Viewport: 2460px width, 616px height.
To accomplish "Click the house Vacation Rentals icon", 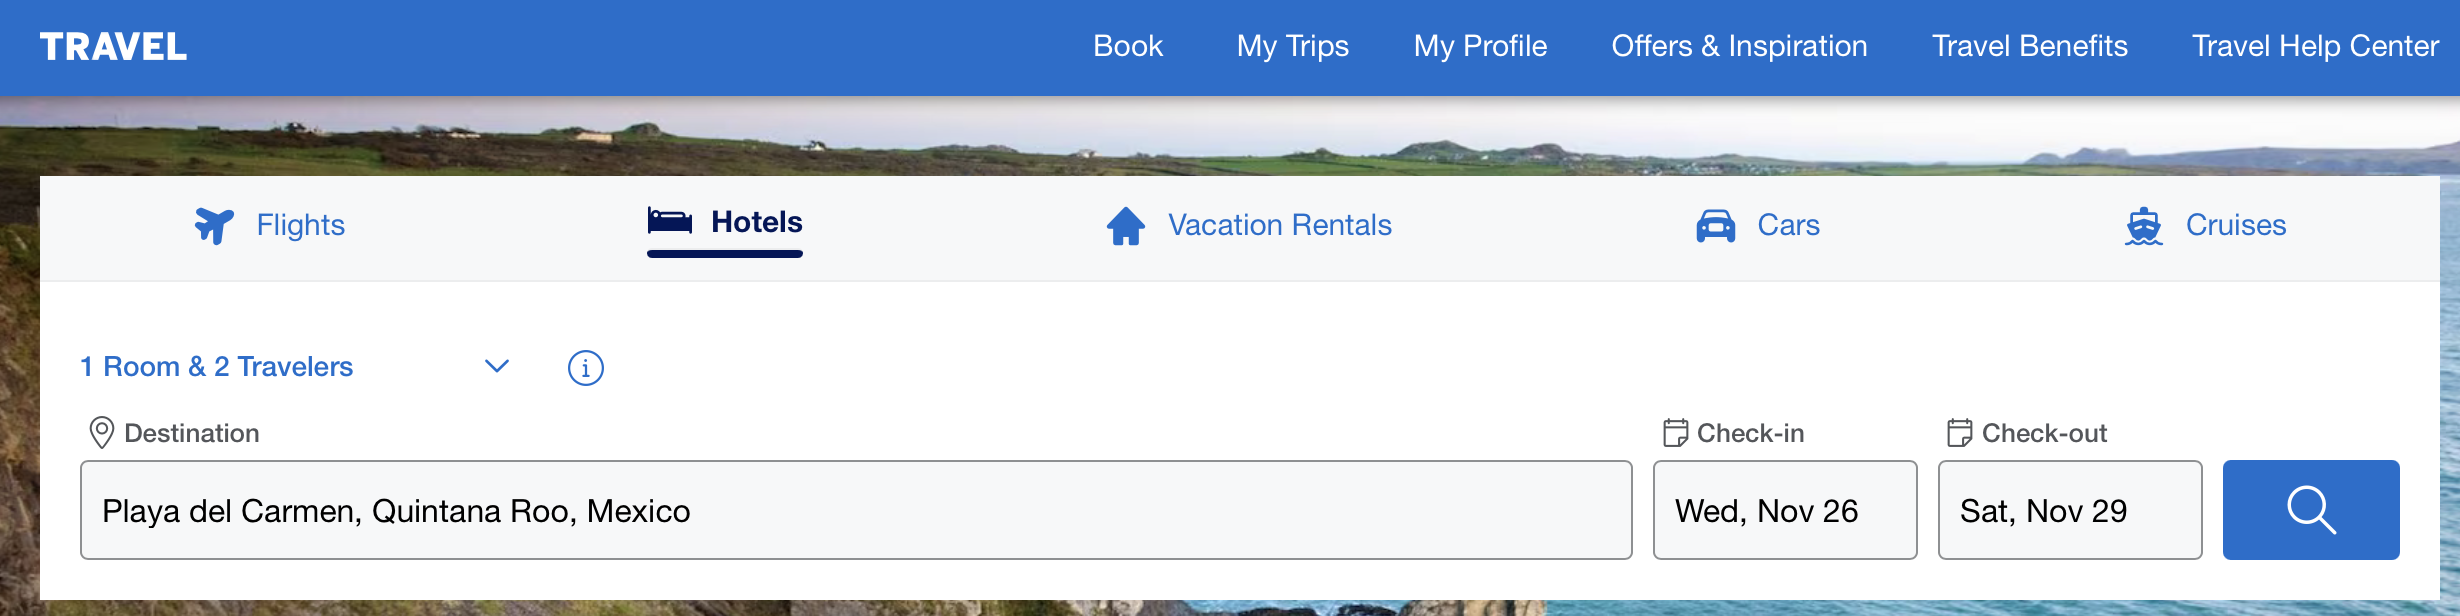I will tap(1126, 226).
